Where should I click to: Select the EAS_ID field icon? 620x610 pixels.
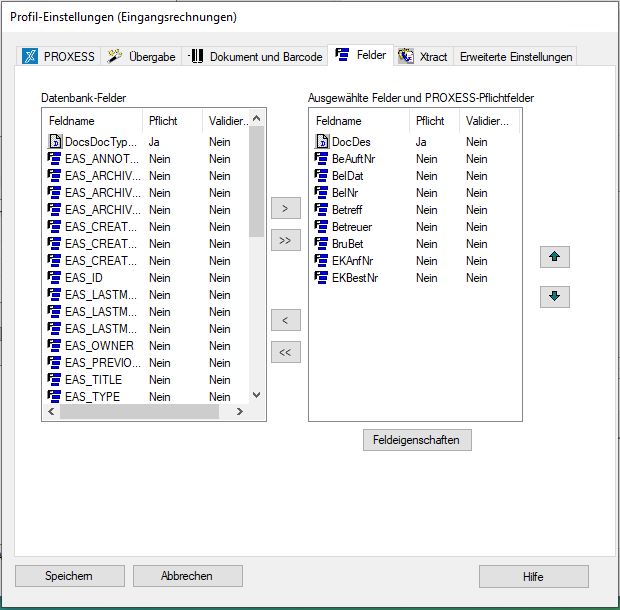[x=55, y=278]
